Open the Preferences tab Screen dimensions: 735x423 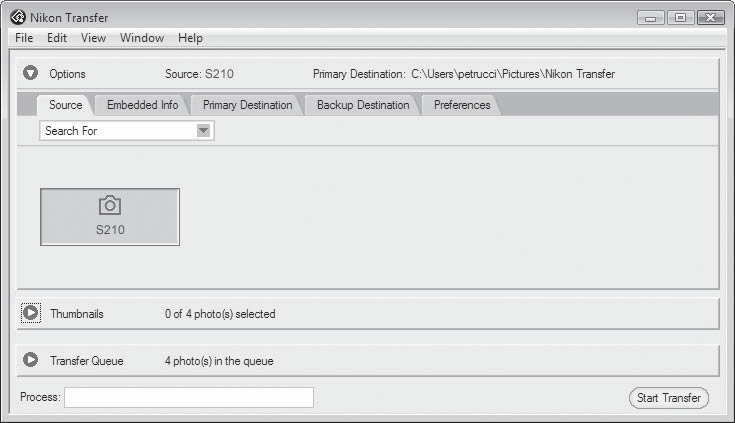click(462, 105)
